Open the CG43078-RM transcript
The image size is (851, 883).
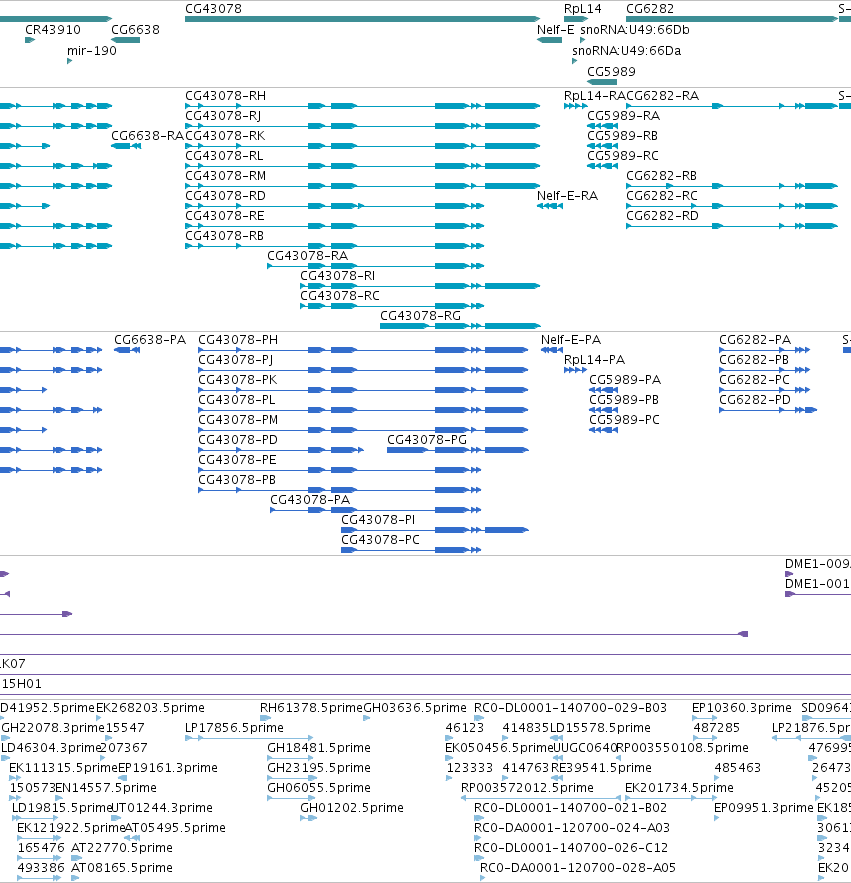click(x=226, y=176)
